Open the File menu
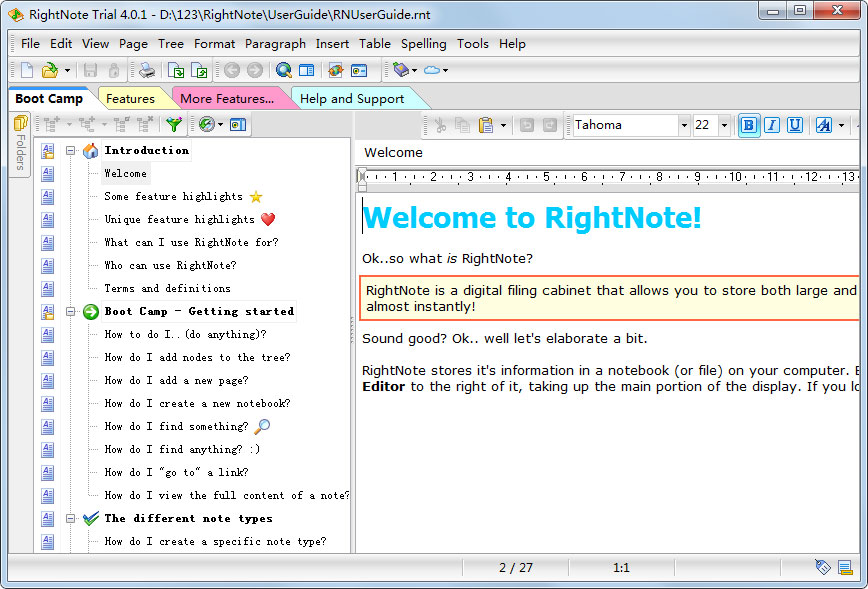This screenshot has height=589, width=868. (30, 44)
